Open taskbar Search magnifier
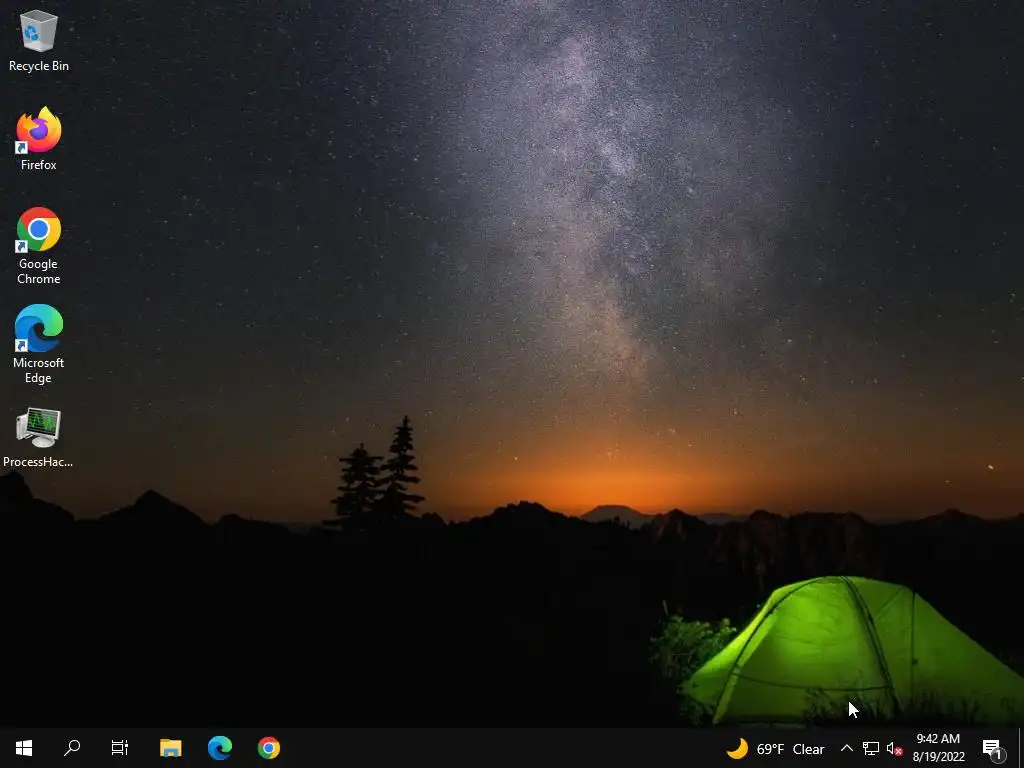1024x768 pixels. click(x=72, y=748)
